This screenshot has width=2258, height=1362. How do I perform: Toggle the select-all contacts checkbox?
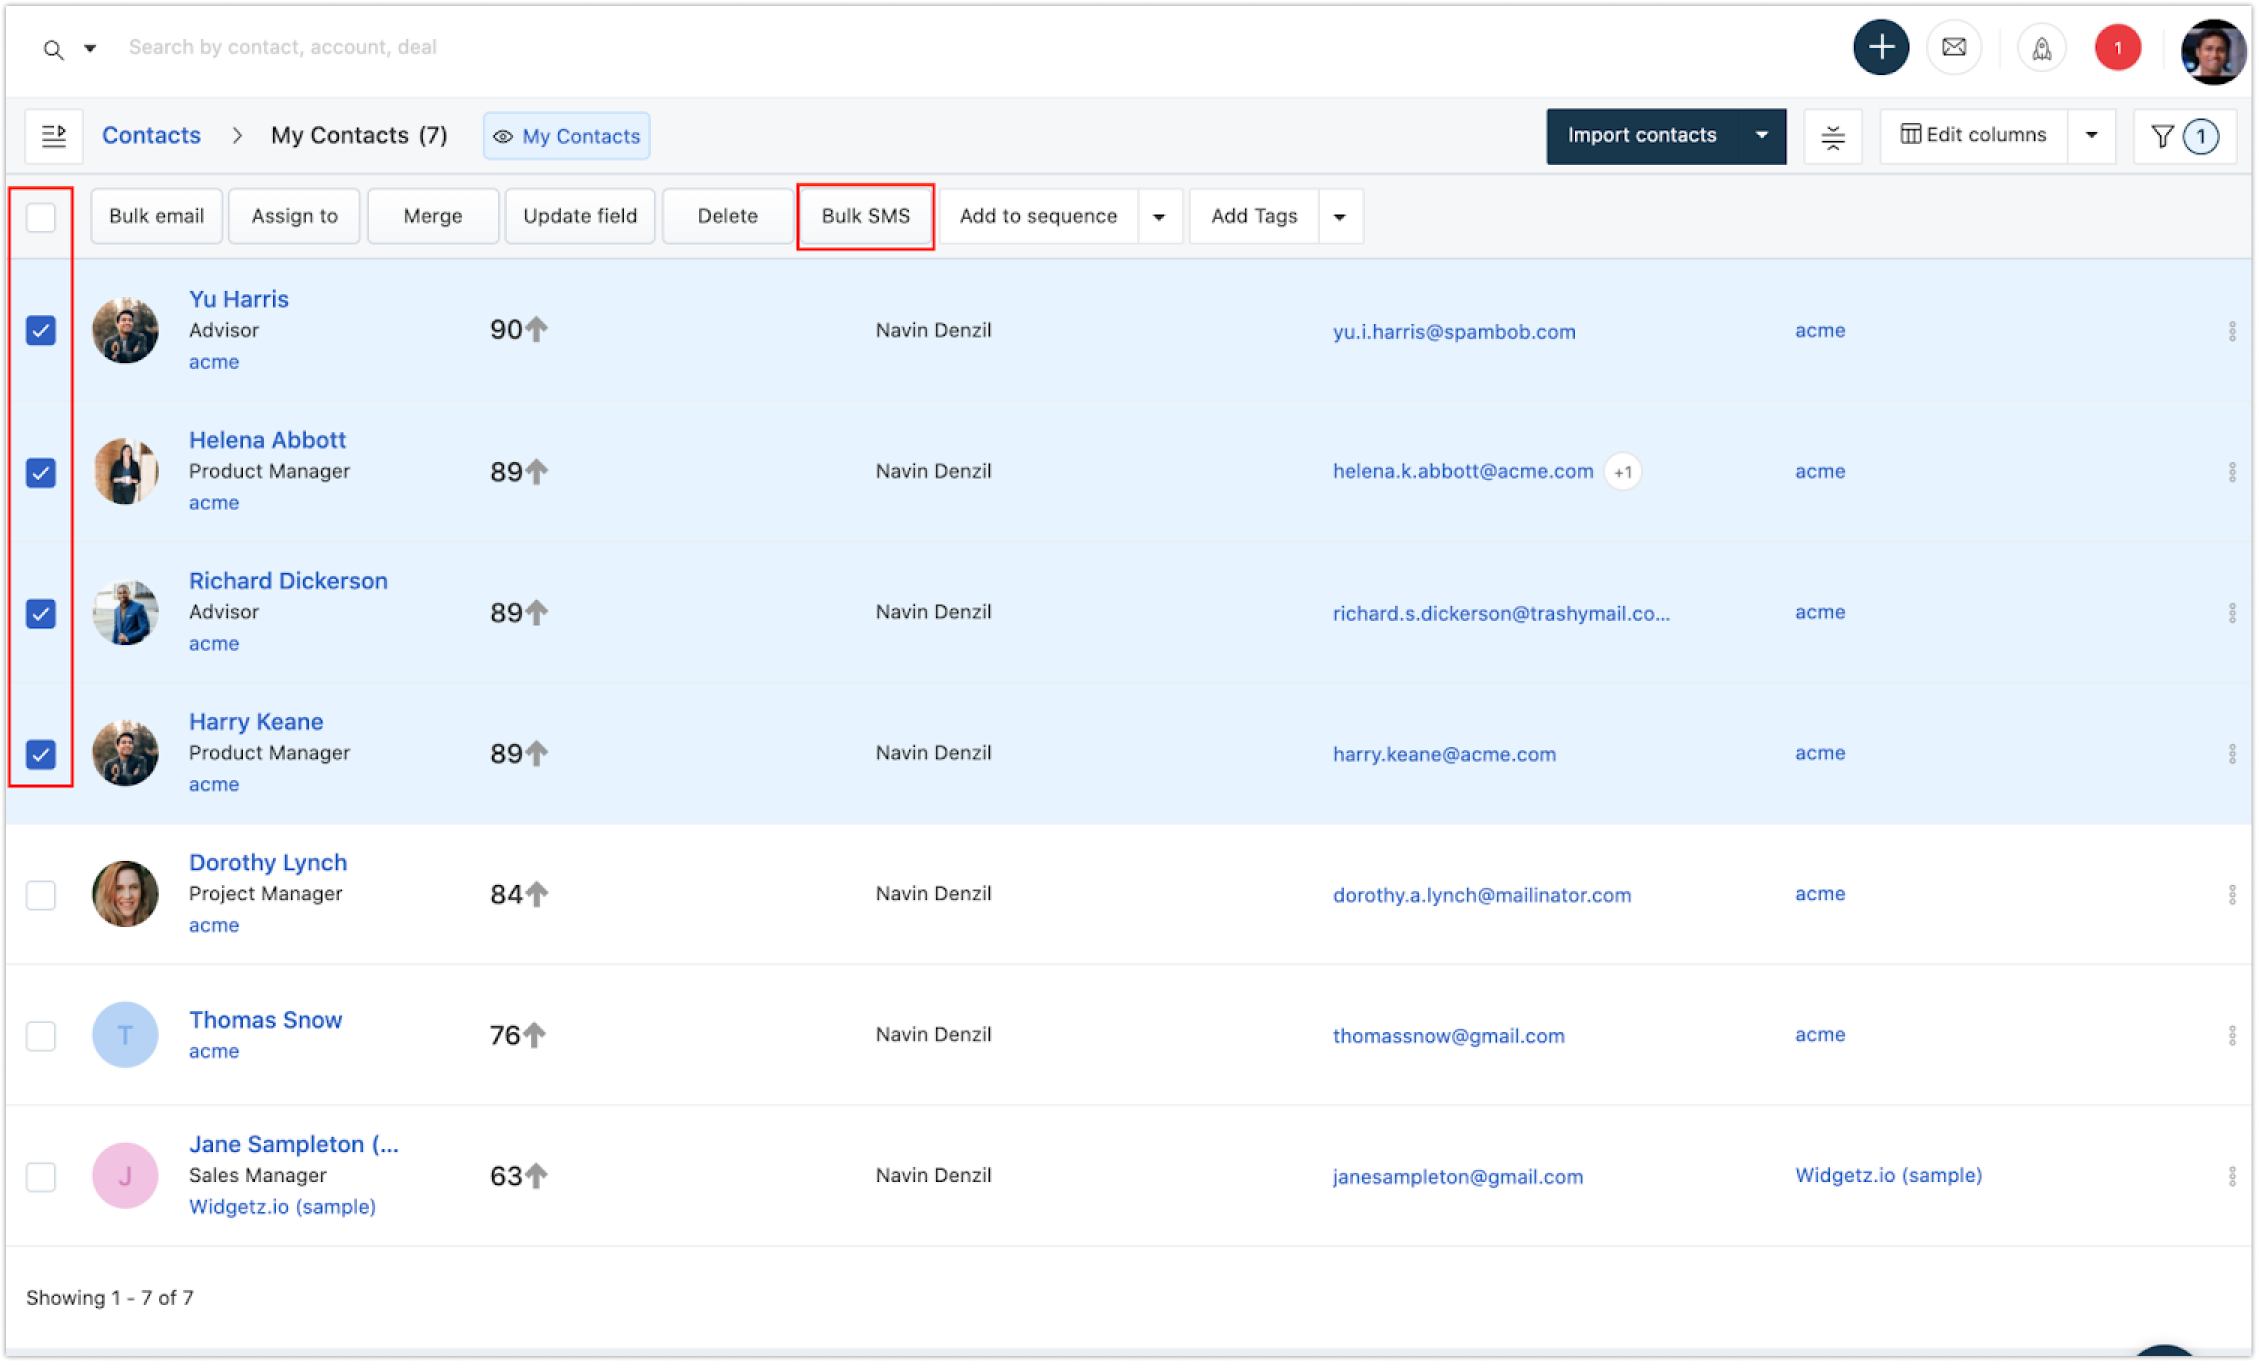(41, 217)
